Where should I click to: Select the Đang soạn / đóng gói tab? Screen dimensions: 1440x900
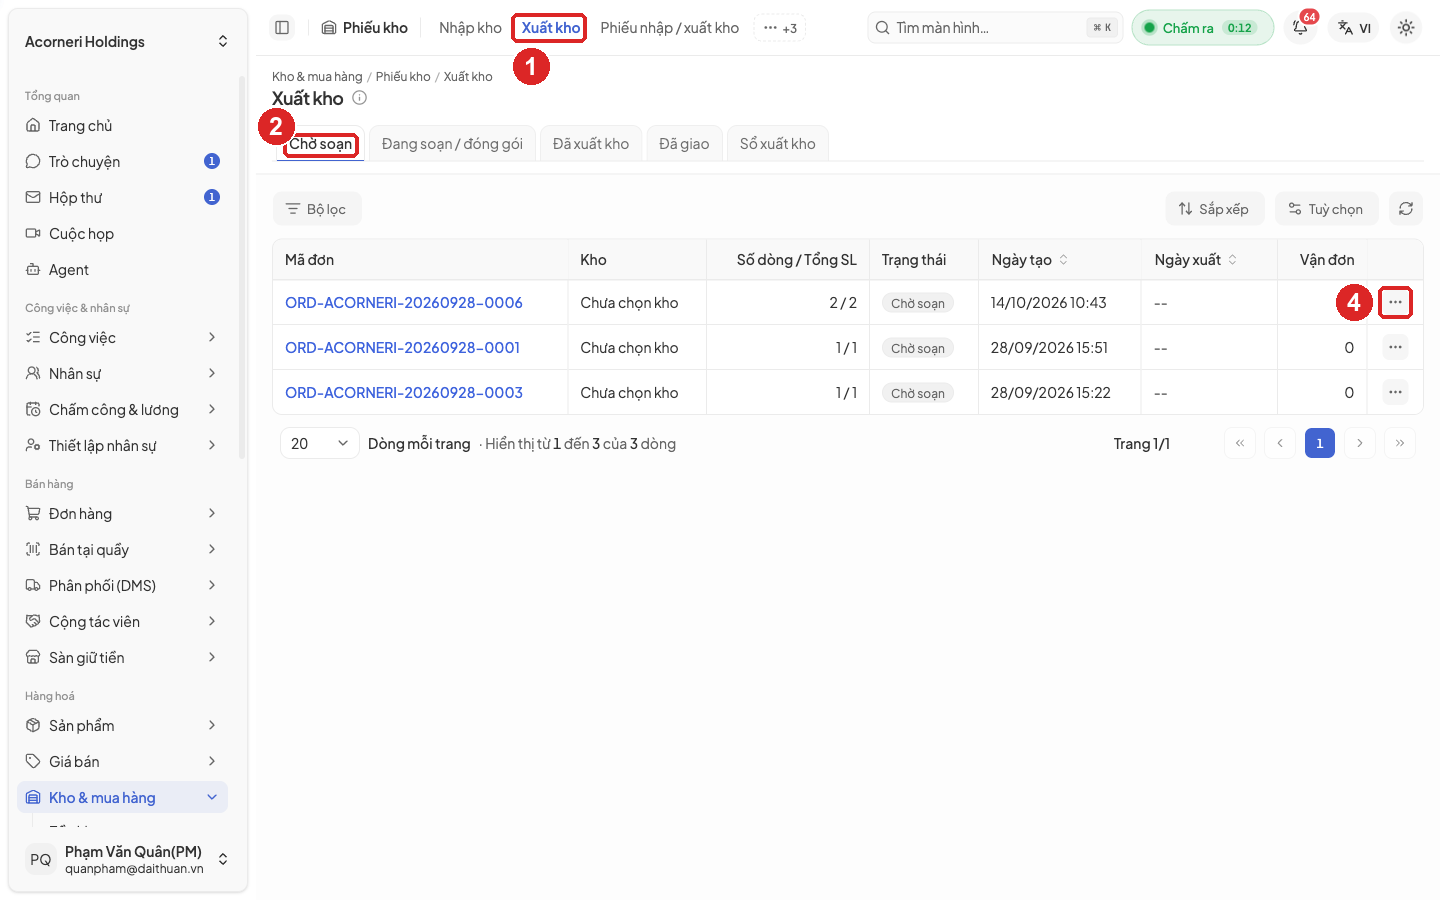point(452,144)
